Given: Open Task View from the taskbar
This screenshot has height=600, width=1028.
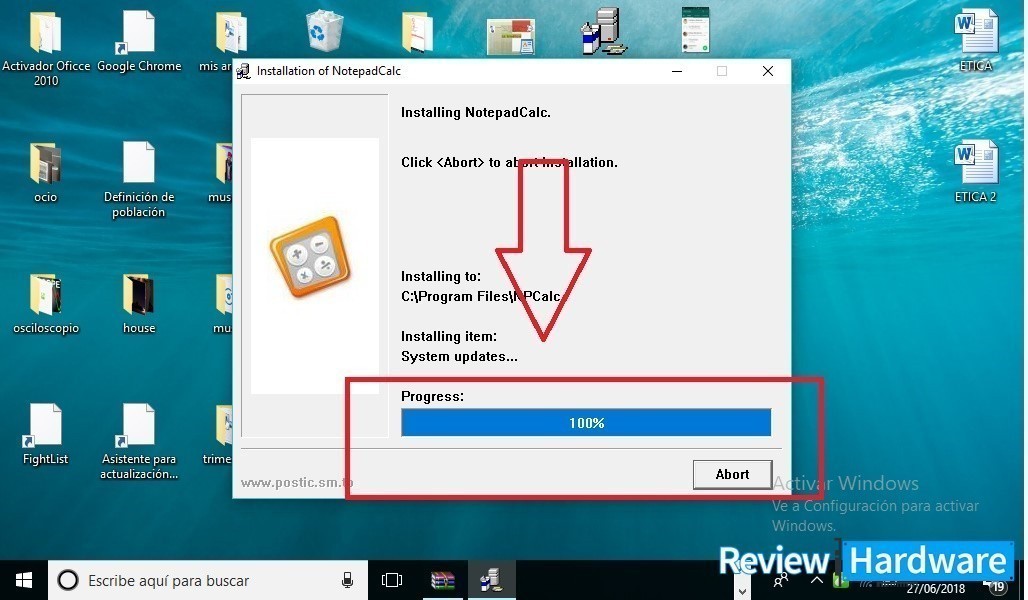Looking at the screenshot, I should [x=392, y=580].
